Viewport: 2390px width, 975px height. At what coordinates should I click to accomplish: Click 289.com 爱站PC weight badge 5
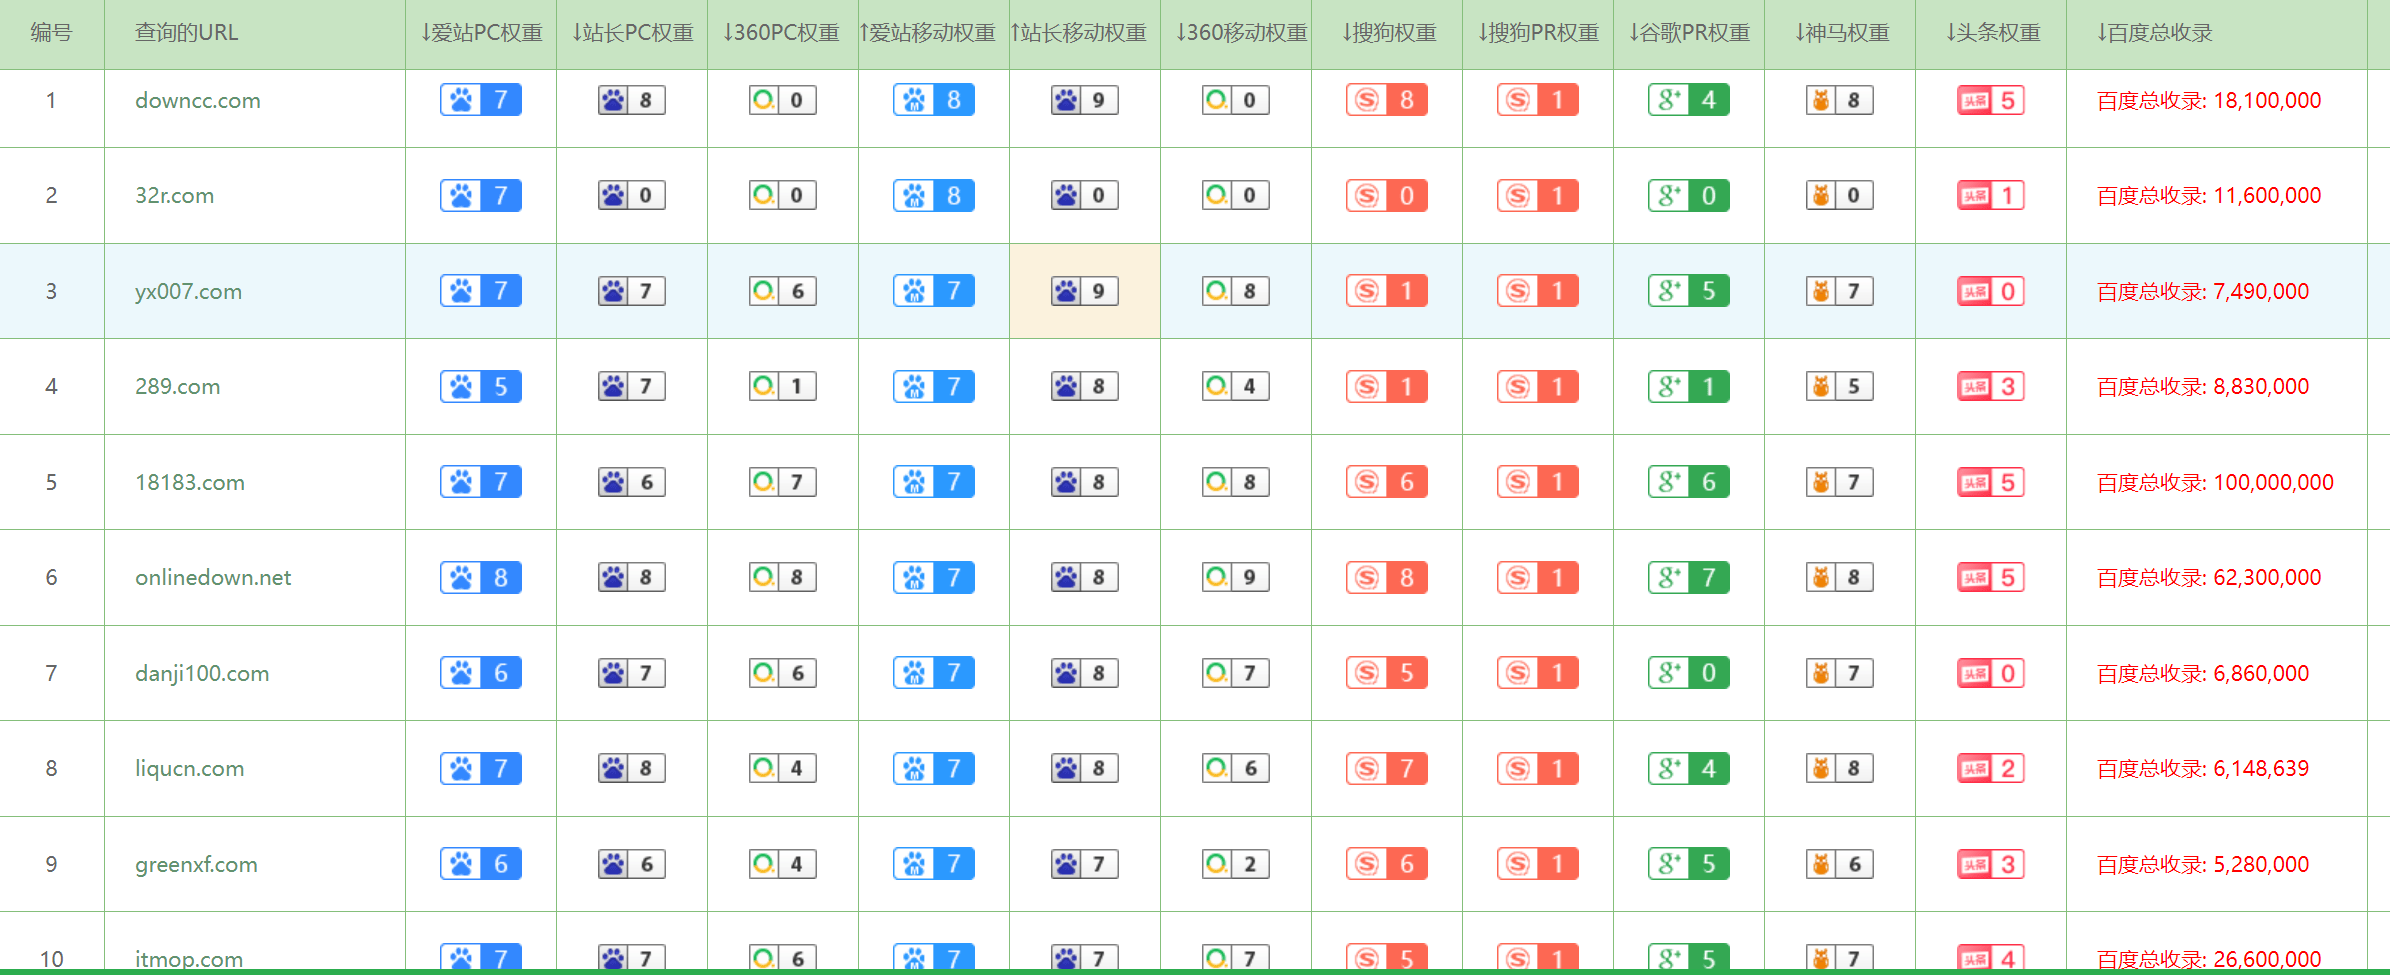pos(481,386)
